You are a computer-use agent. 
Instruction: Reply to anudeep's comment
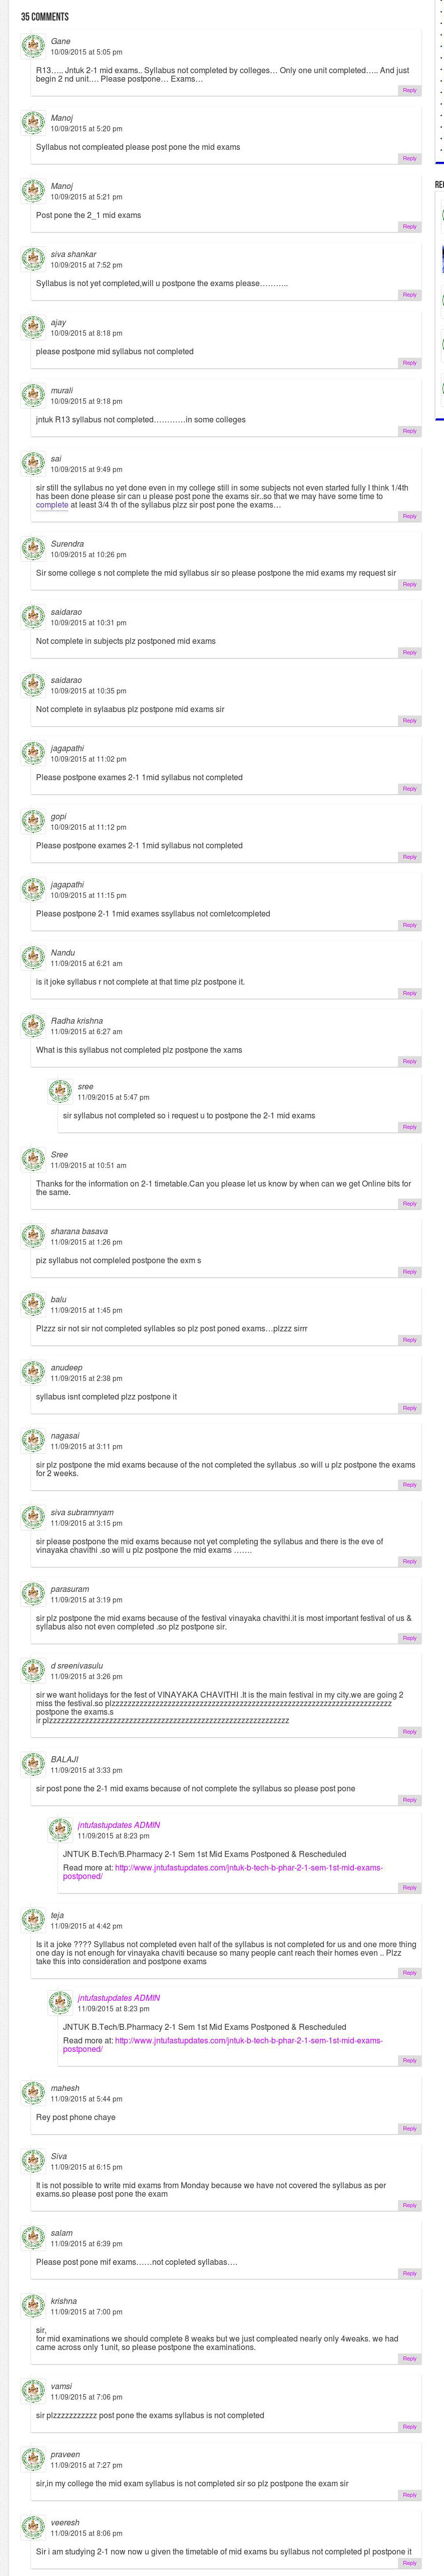click(409, 1408)
